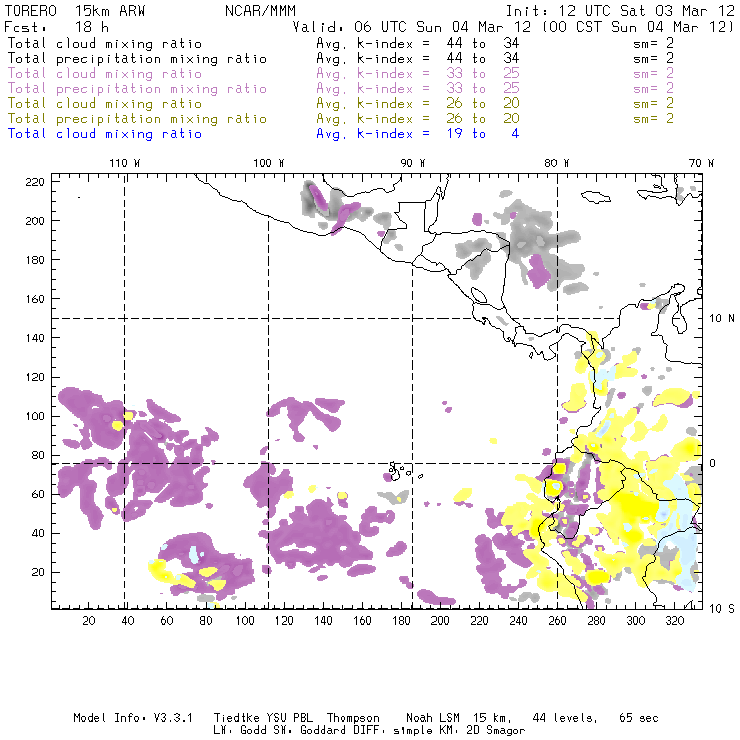
Task: Select the "10 S" latitude label
Action: click(x=722, y=608)
